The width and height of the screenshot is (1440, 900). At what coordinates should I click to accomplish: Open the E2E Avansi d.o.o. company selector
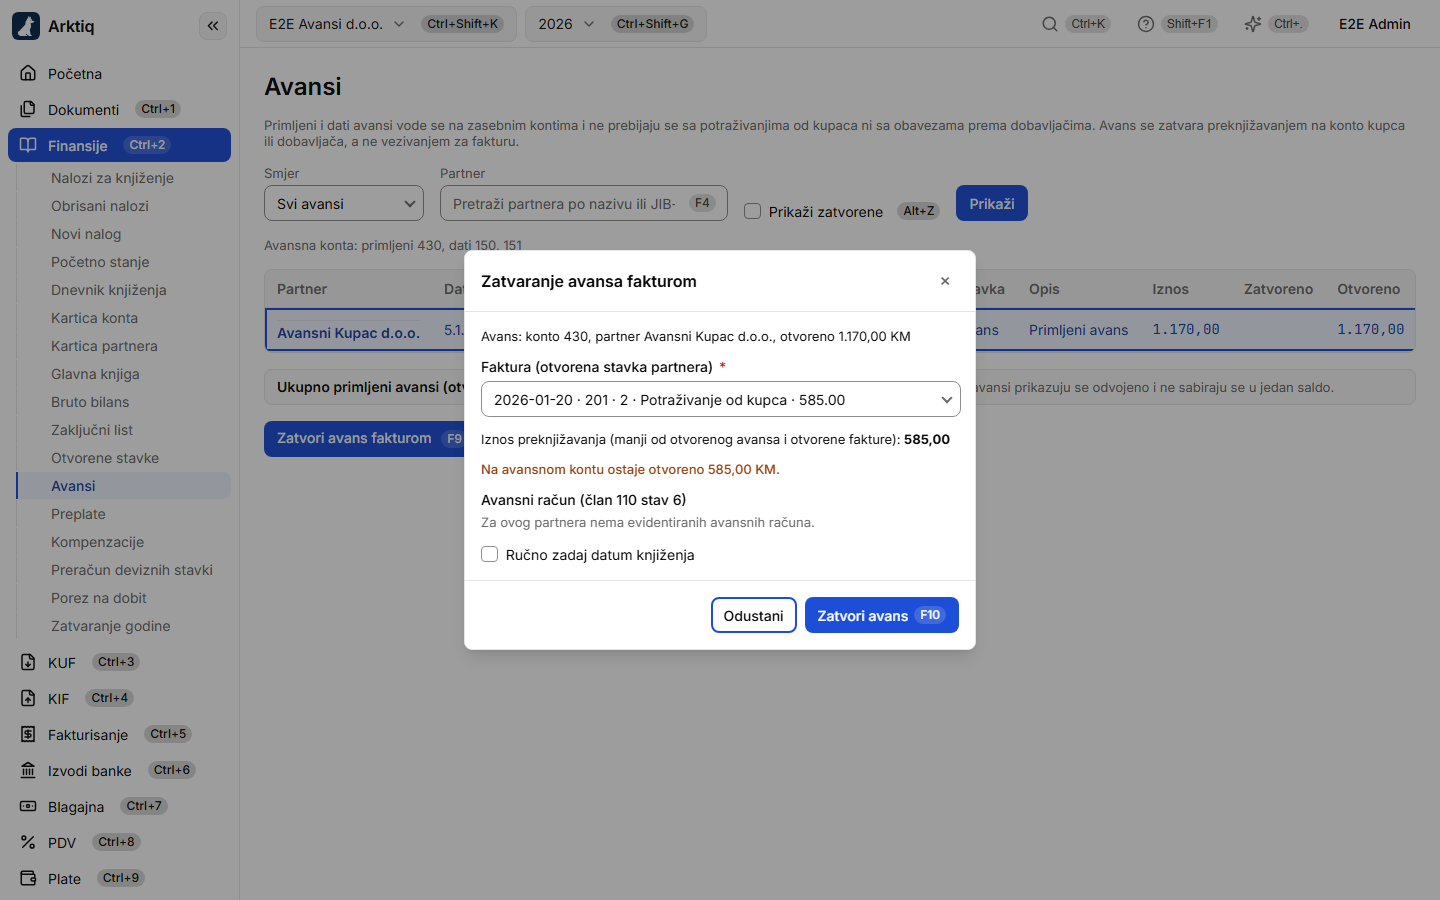(386, 24)
